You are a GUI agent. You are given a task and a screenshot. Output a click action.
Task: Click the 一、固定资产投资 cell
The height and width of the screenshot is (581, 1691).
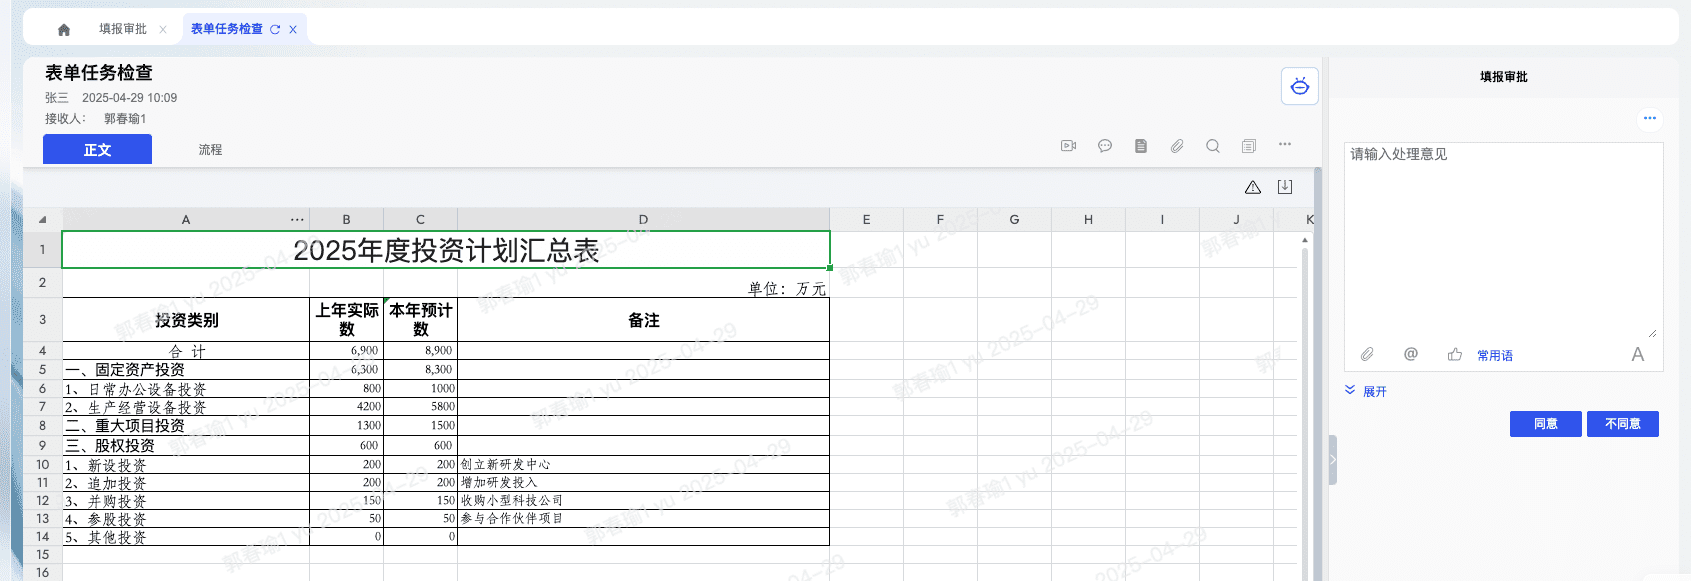[x=186, y=369]
